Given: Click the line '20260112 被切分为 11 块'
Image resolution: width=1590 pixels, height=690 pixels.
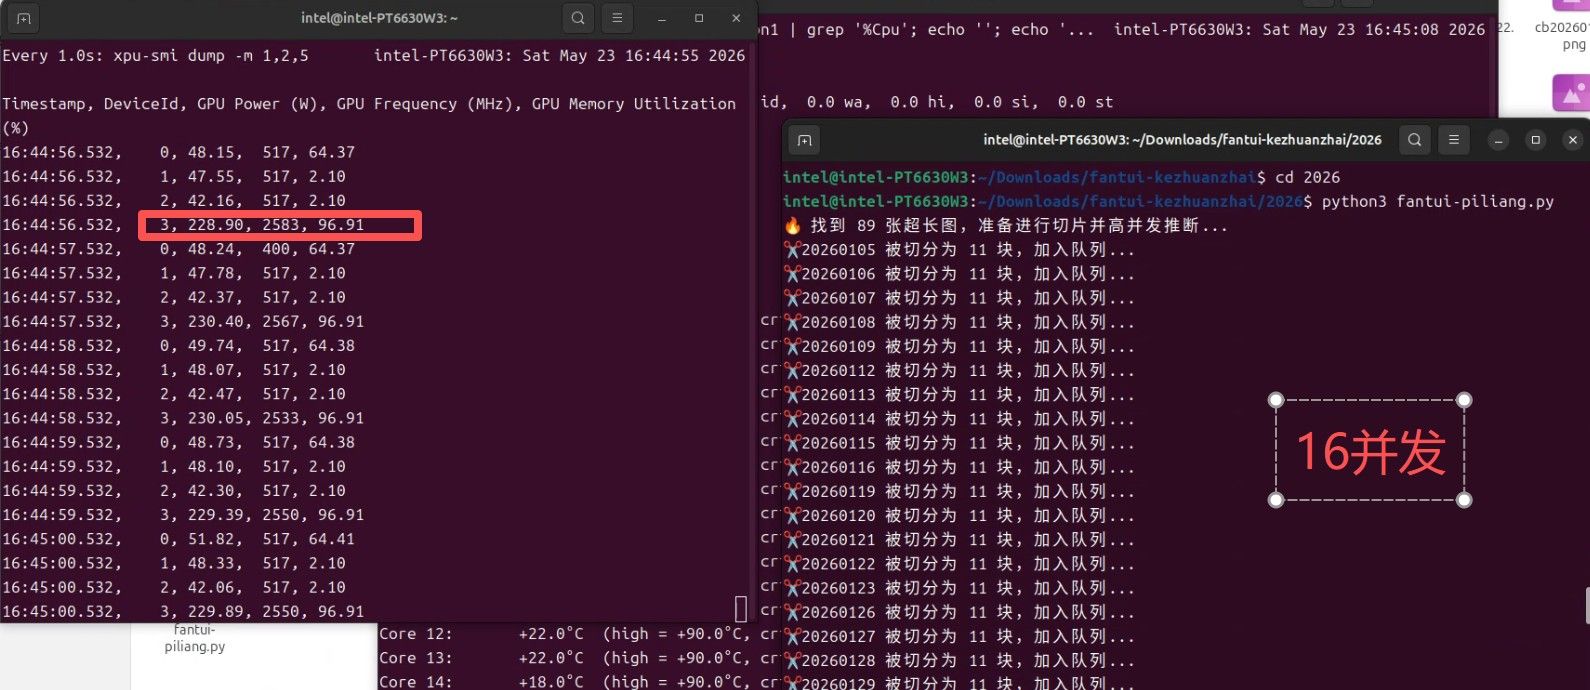Looking at the screenshot, I should click(960, 370).
